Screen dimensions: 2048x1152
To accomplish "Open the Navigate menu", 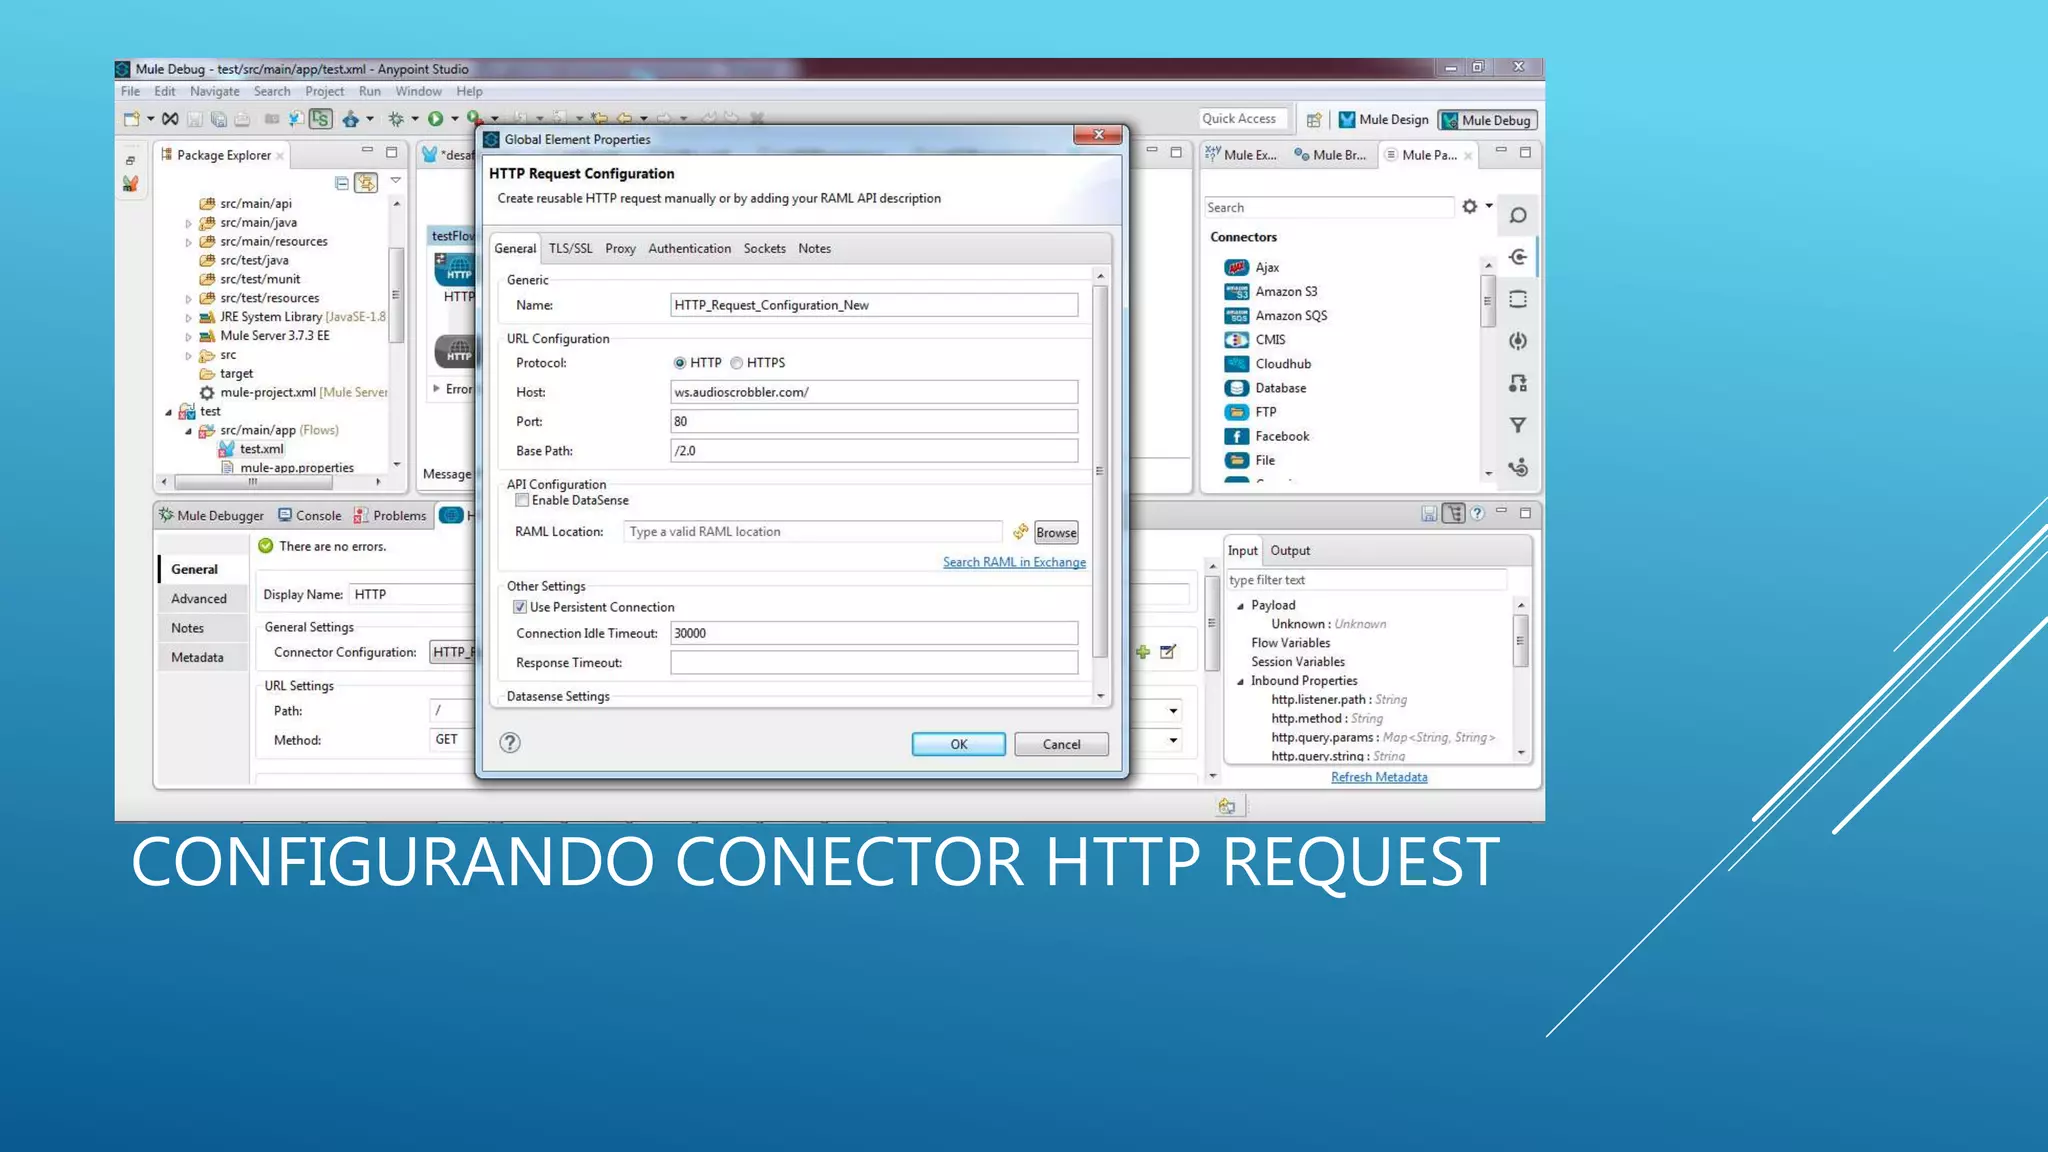I will 214,91.
